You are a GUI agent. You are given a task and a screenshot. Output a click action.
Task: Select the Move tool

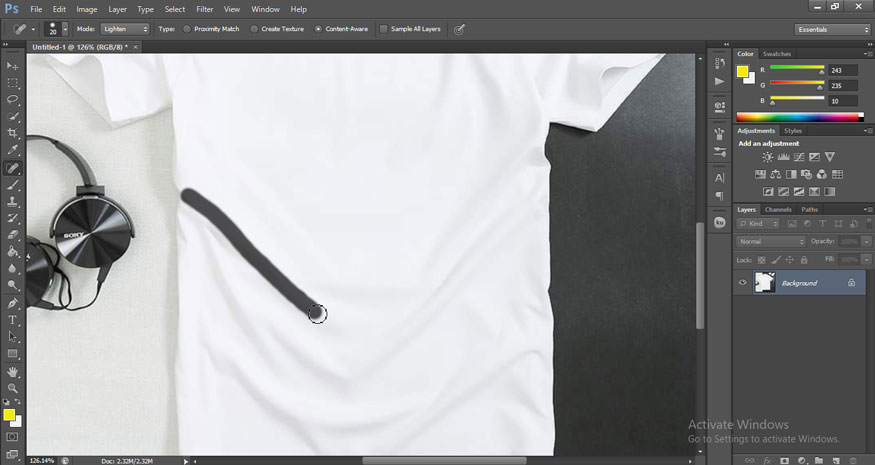pyautogui.click(x=12, y=66)
